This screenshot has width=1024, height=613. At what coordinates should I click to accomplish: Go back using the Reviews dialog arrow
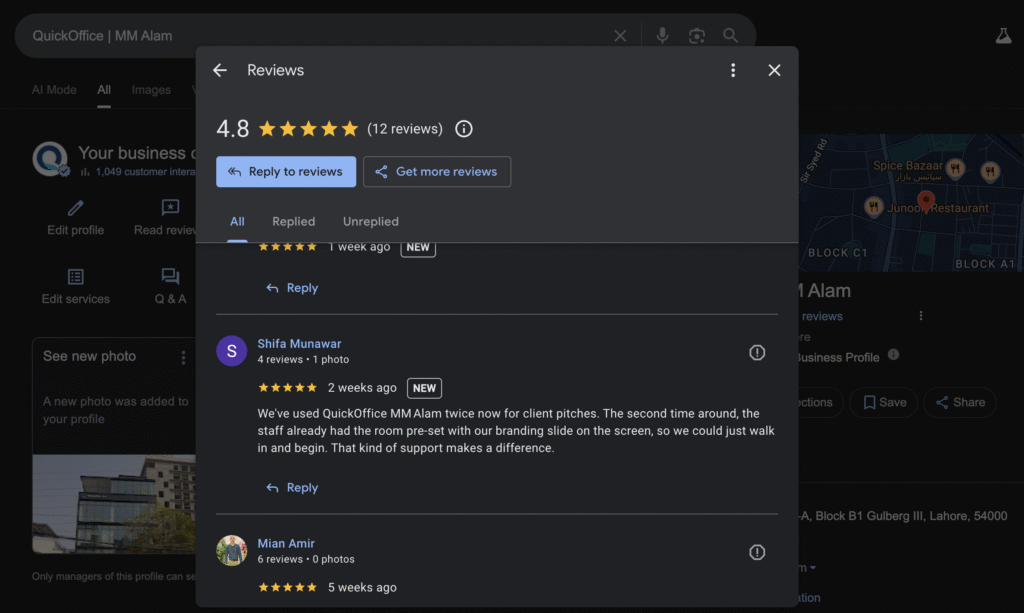(220, 70)
